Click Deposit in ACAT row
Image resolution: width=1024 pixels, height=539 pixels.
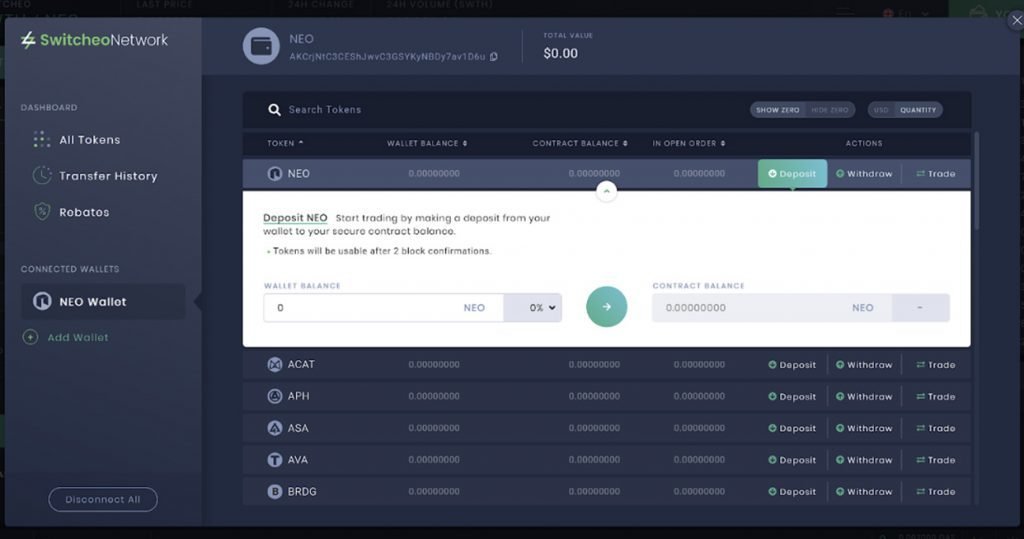click(792, 365)
